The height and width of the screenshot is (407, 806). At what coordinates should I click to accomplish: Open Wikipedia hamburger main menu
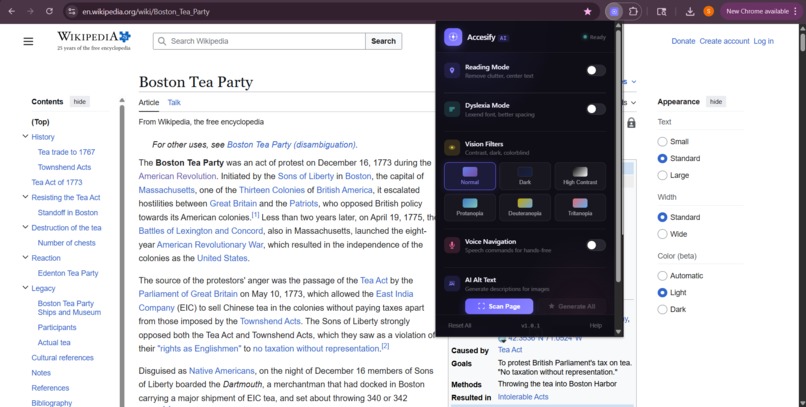pos(28,41)
